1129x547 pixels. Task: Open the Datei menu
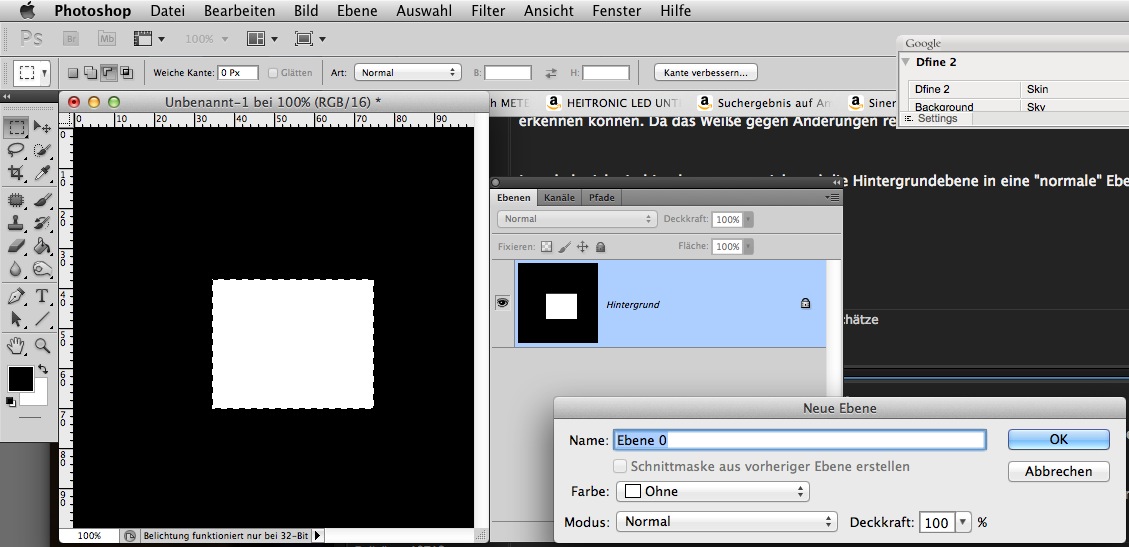click(168, 11)
